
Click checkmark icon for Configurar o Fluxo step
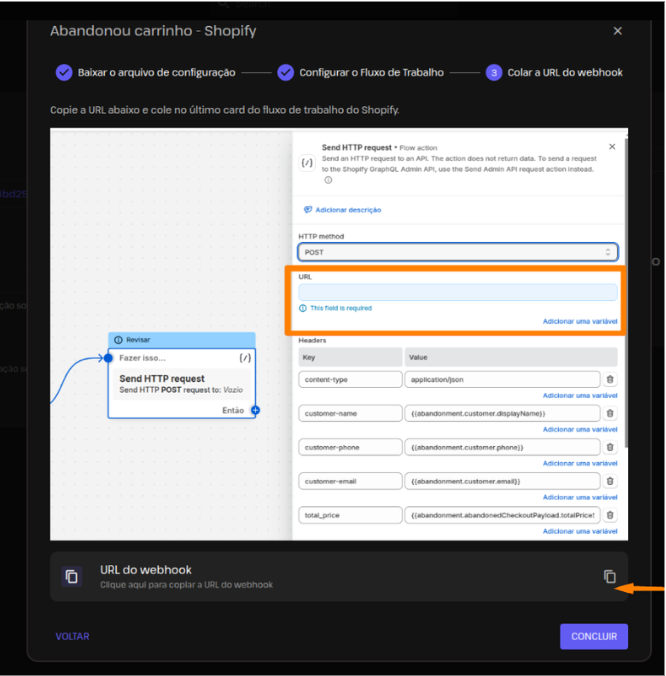285,72
